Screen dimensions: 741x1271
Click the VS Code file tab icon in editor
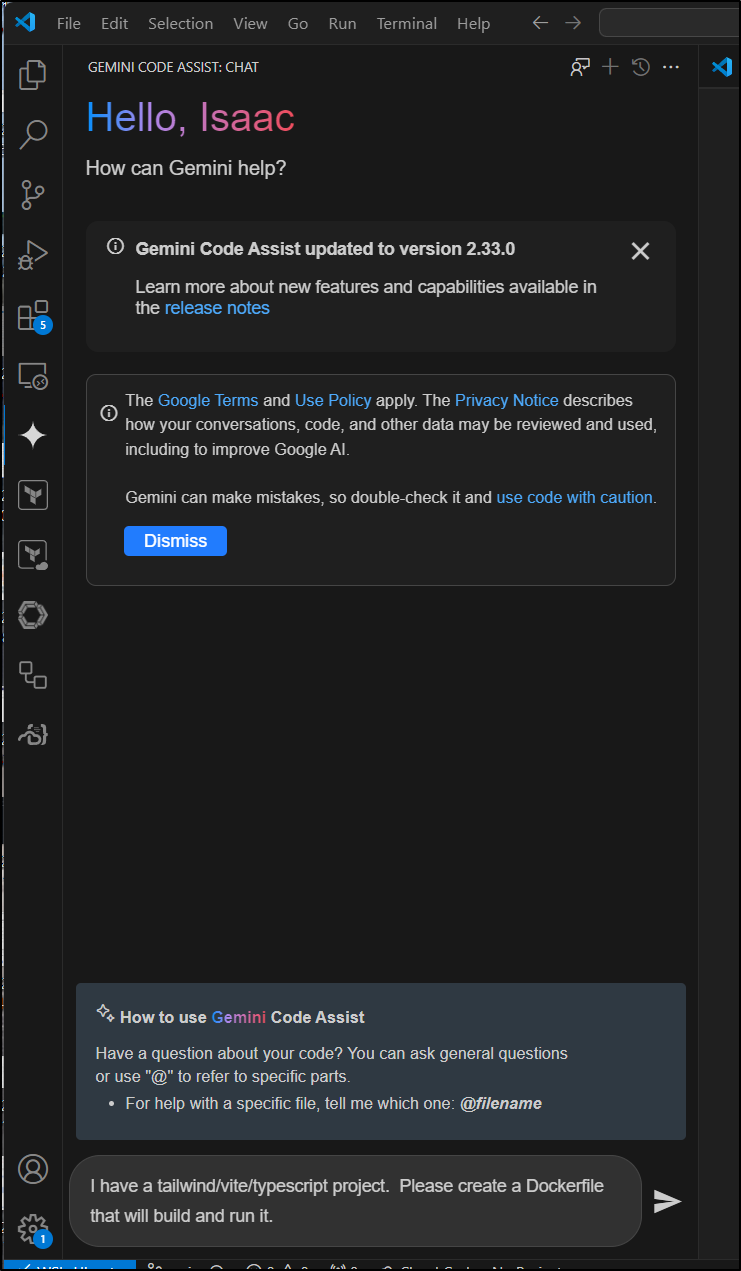(721, 67)
